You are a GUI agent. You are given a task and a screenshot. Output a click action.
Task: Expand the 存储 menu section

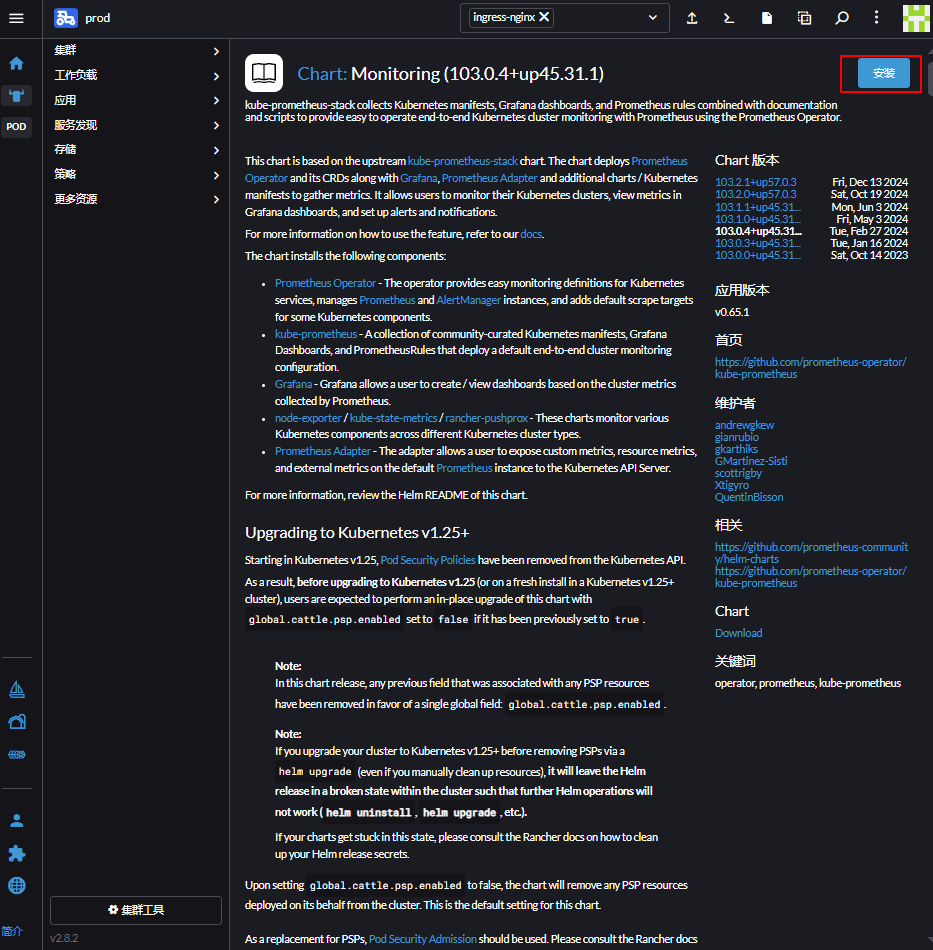[136, 150]
